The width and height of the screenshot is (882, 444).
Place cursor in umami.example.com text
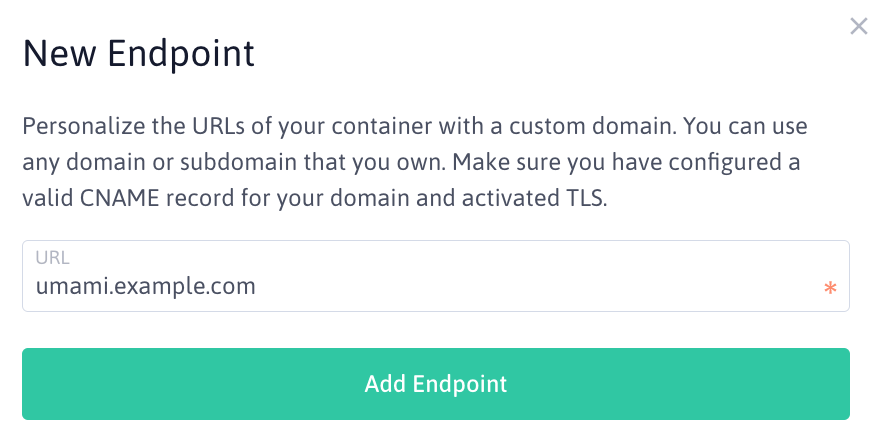coord(146,286)
